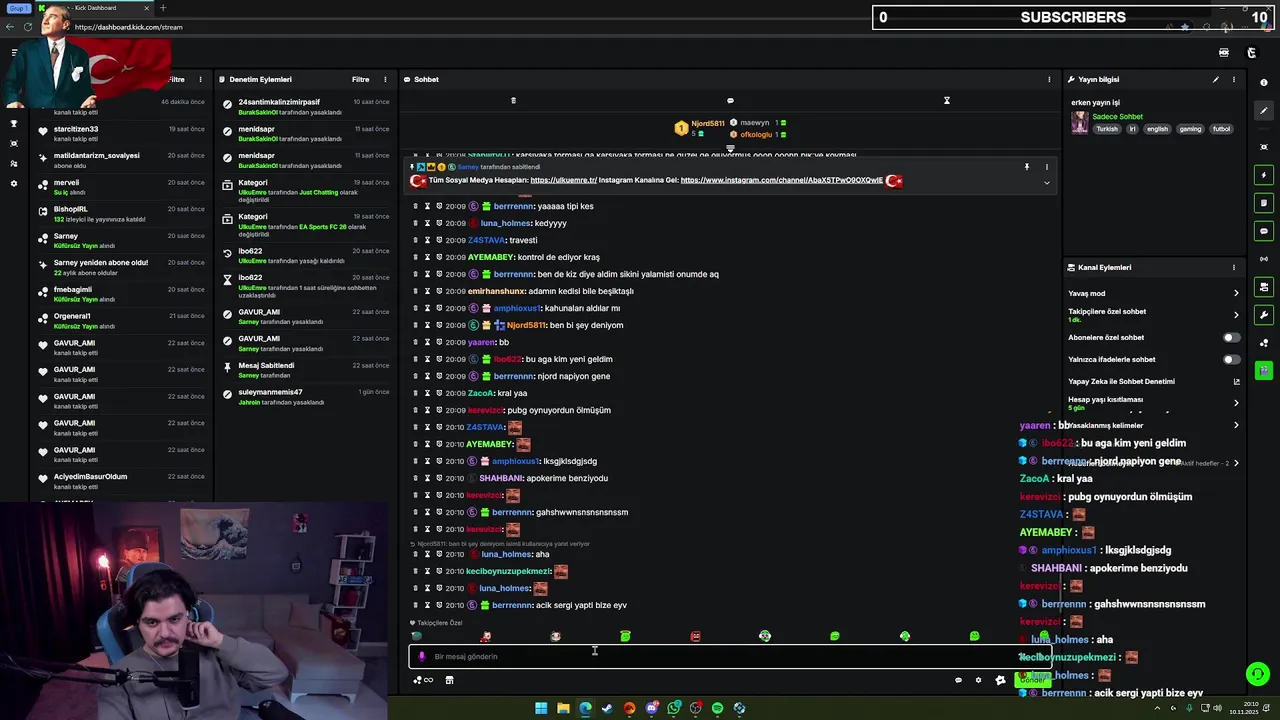Click the purple microphone icon in message box

click(x=422, y=657)
